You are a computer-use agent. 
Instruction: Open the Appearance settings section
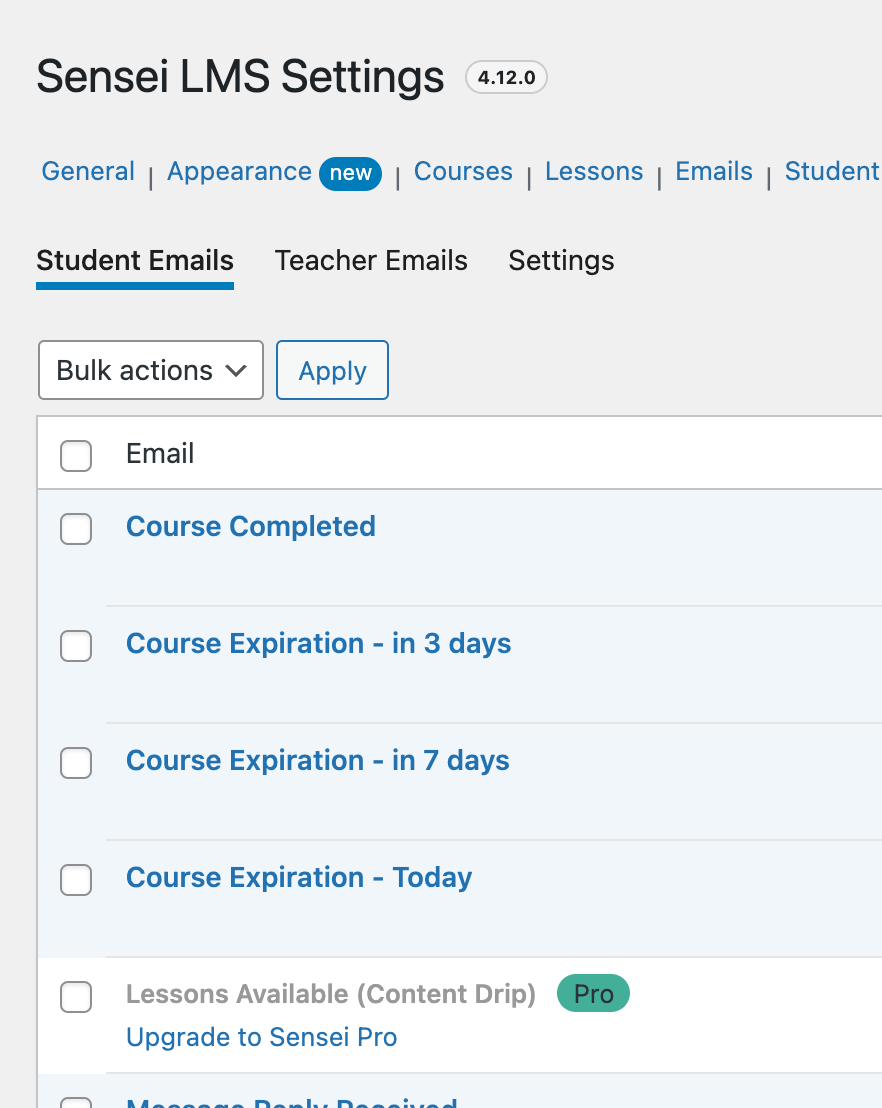(x=239, y=171)
